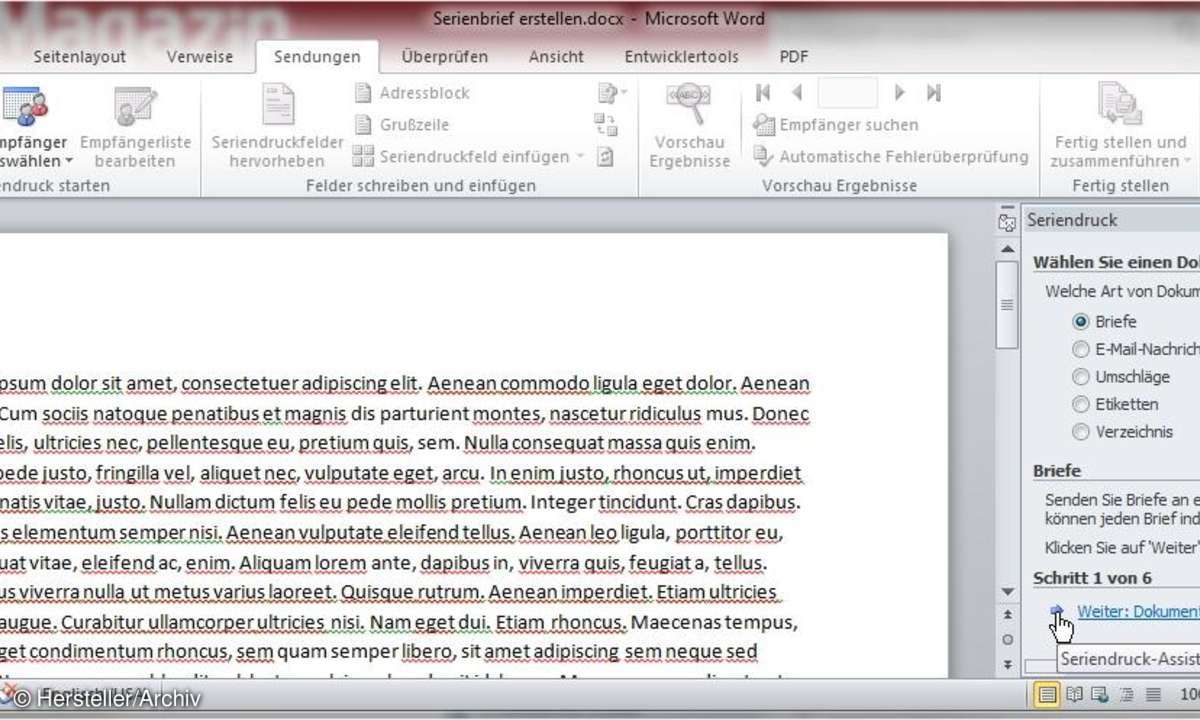
Task: Click the 'Schritt 1 von 6' text
Action: pos(1092,578)
